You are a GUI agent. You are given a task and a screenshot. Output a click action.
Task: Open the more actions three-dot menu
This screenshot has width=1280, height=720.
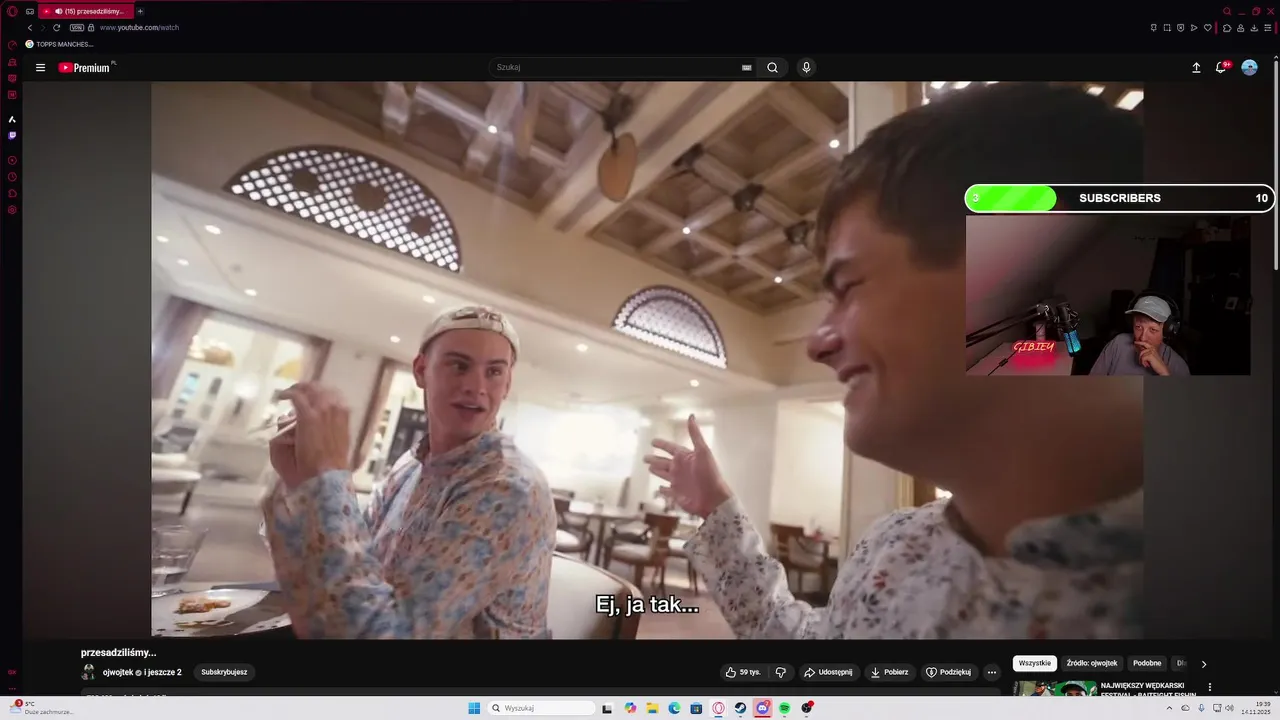point(992,672)
